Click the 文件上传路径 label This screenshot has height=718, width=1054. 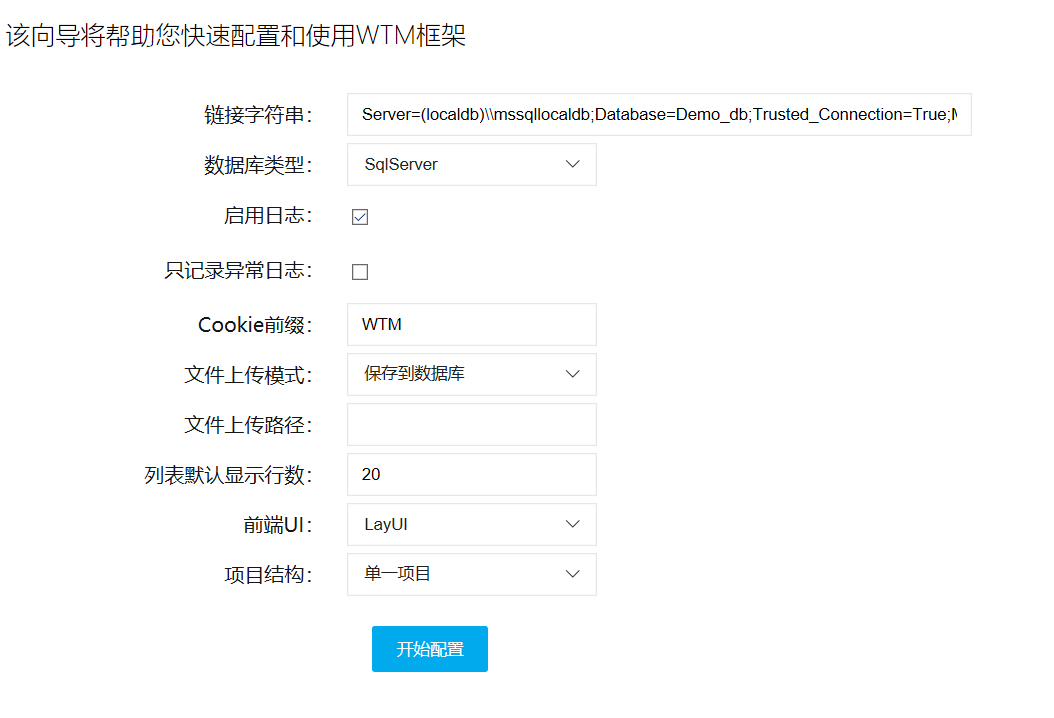click(x=248, y=425)
